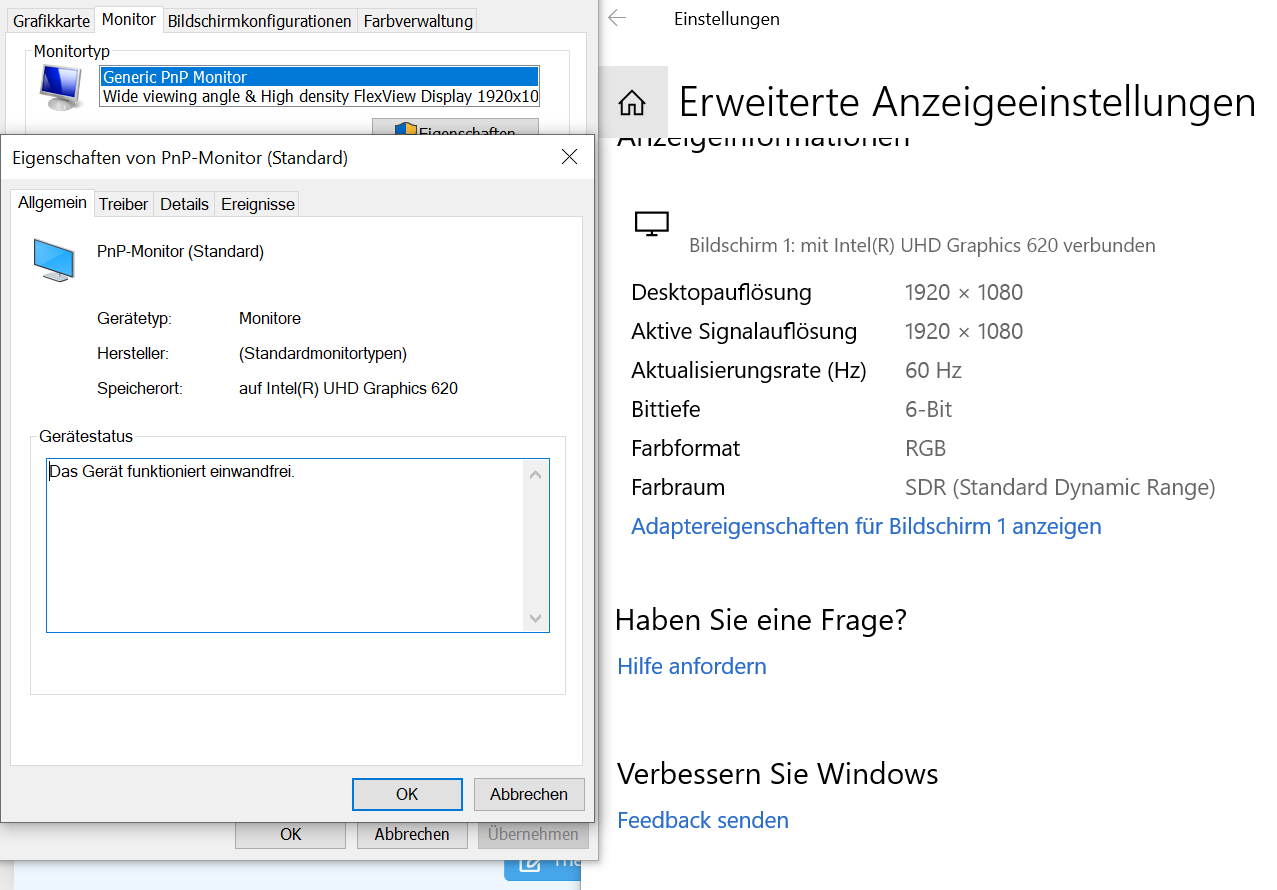Click the Bildschirm 1 display icon
The width and height of the screenshot is (1277, 890).
click(x=652, y=224)
